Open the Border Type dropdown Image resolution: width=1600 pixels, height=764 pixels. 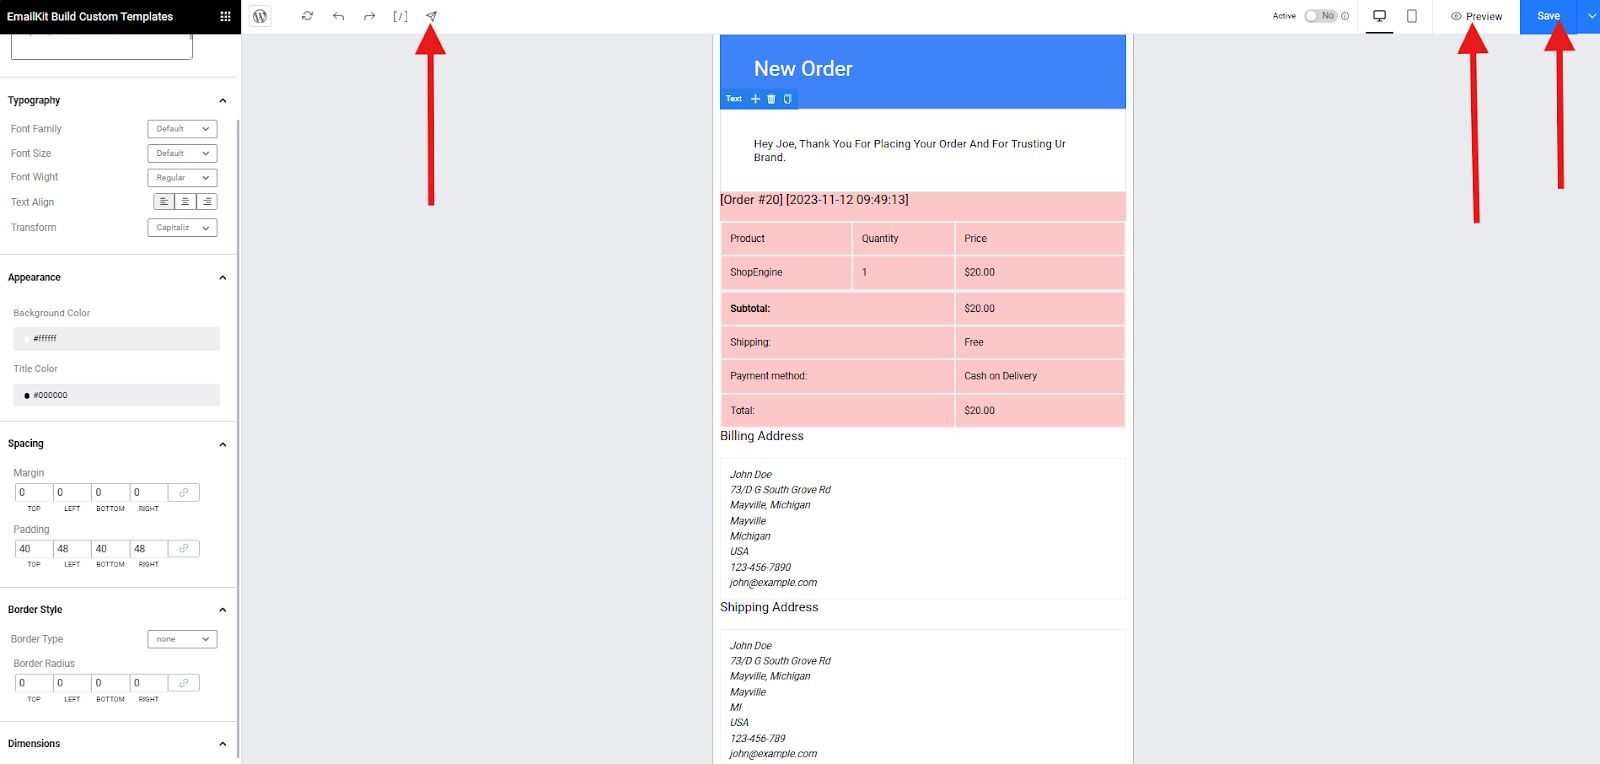click(x=182, y=639)
